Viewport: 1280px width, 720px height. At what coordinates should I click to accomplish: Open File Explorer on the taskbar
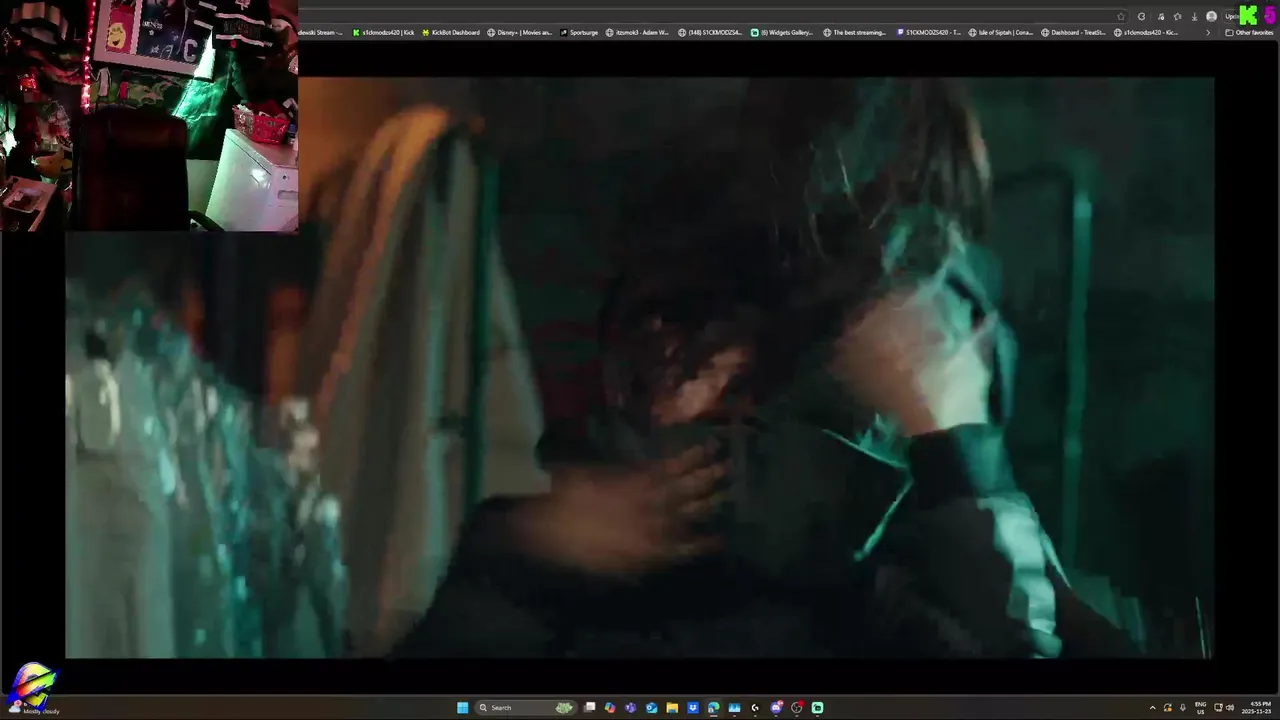pyautogui.click(x=672, y=708)
